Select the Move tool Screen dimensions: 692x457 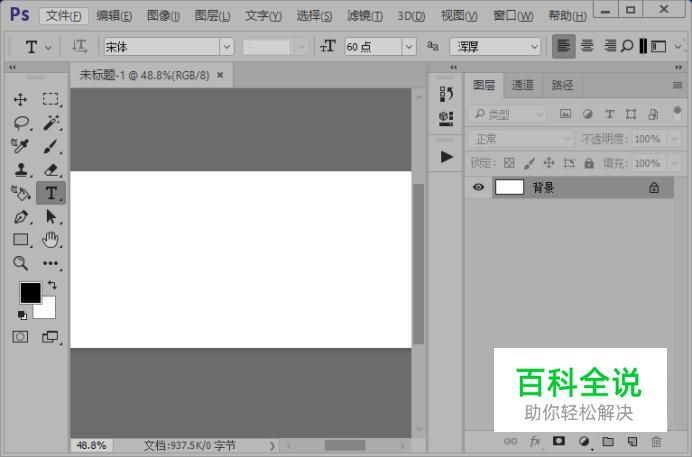click(20, 99)
